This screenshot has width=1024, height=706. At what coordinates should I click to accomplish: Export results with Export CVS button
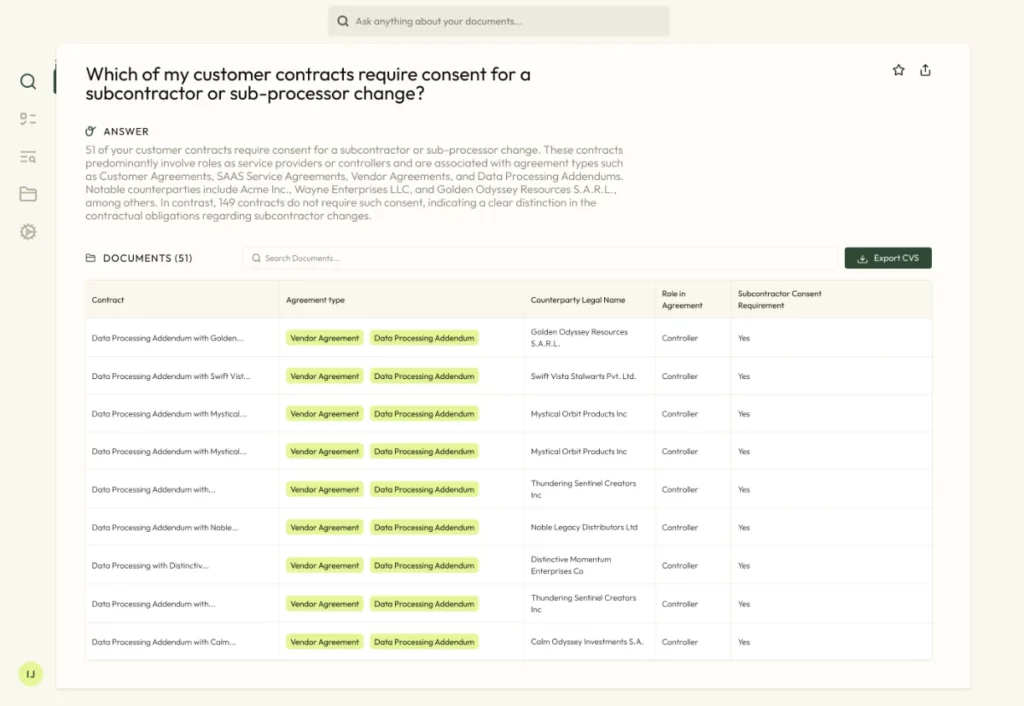888,258
